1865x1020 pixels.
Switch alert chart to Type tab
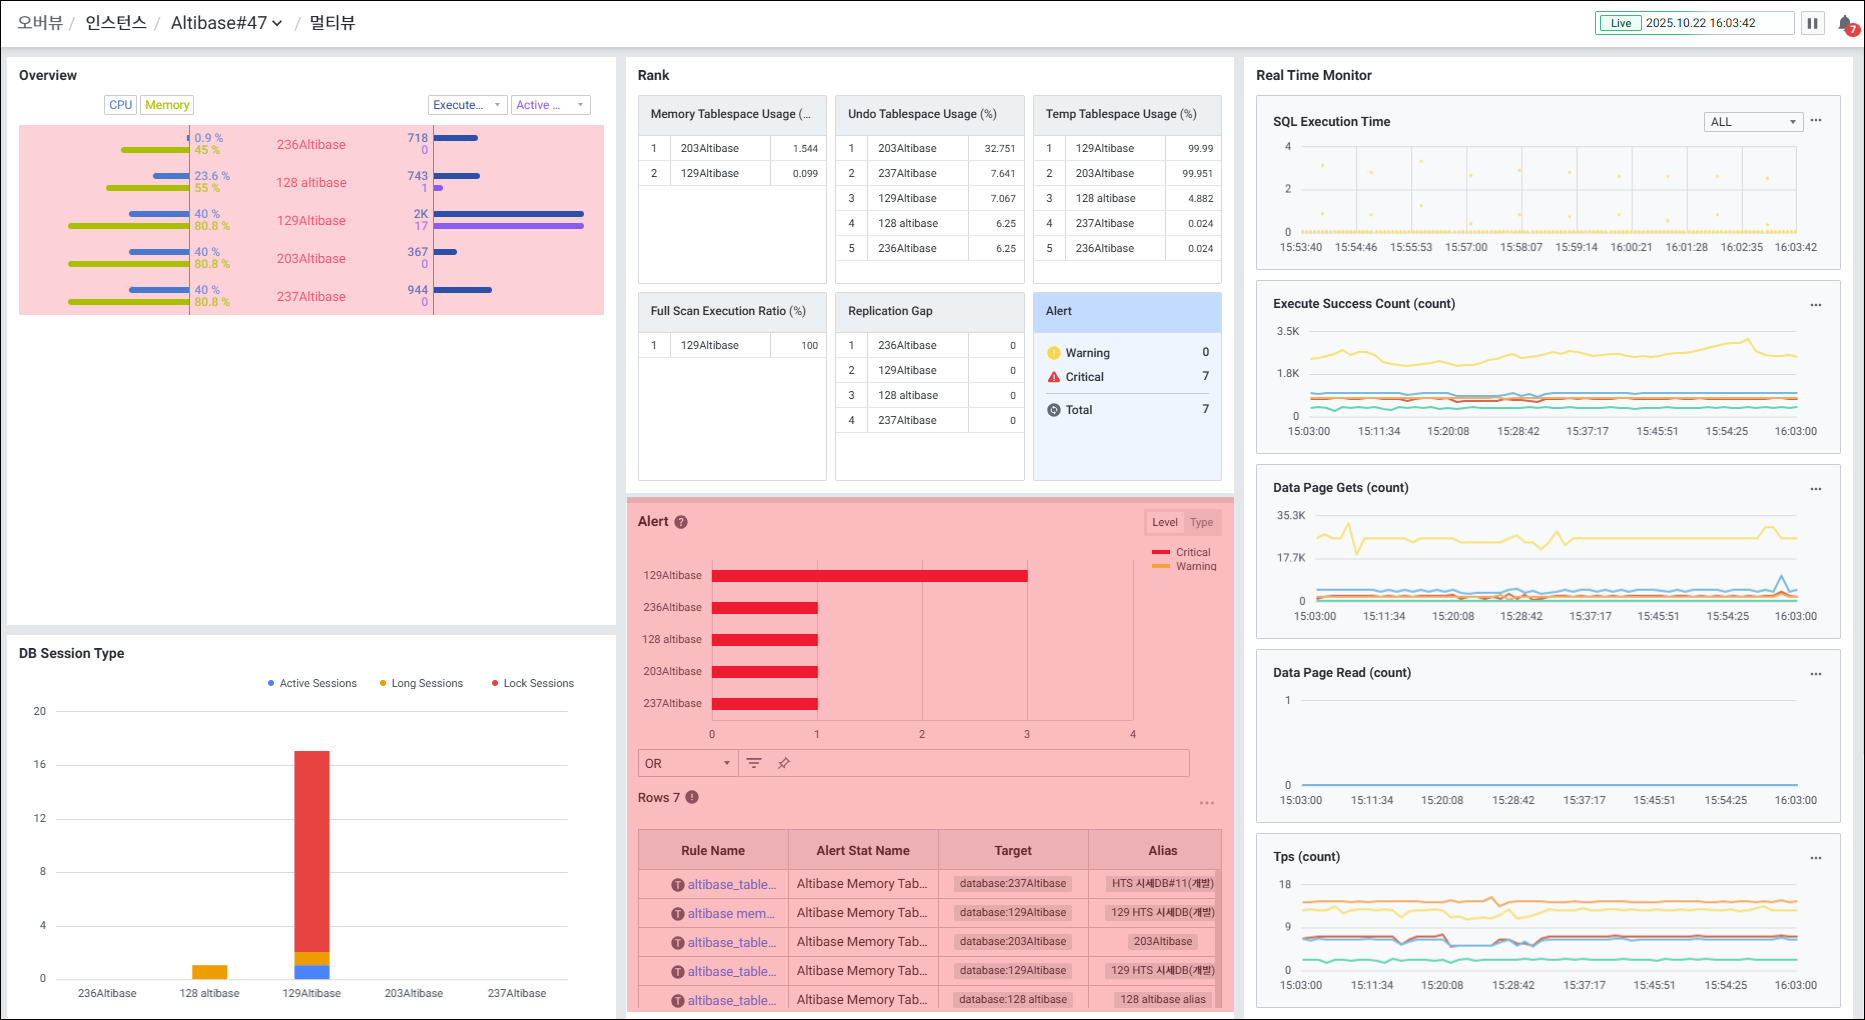point(1201,522)
